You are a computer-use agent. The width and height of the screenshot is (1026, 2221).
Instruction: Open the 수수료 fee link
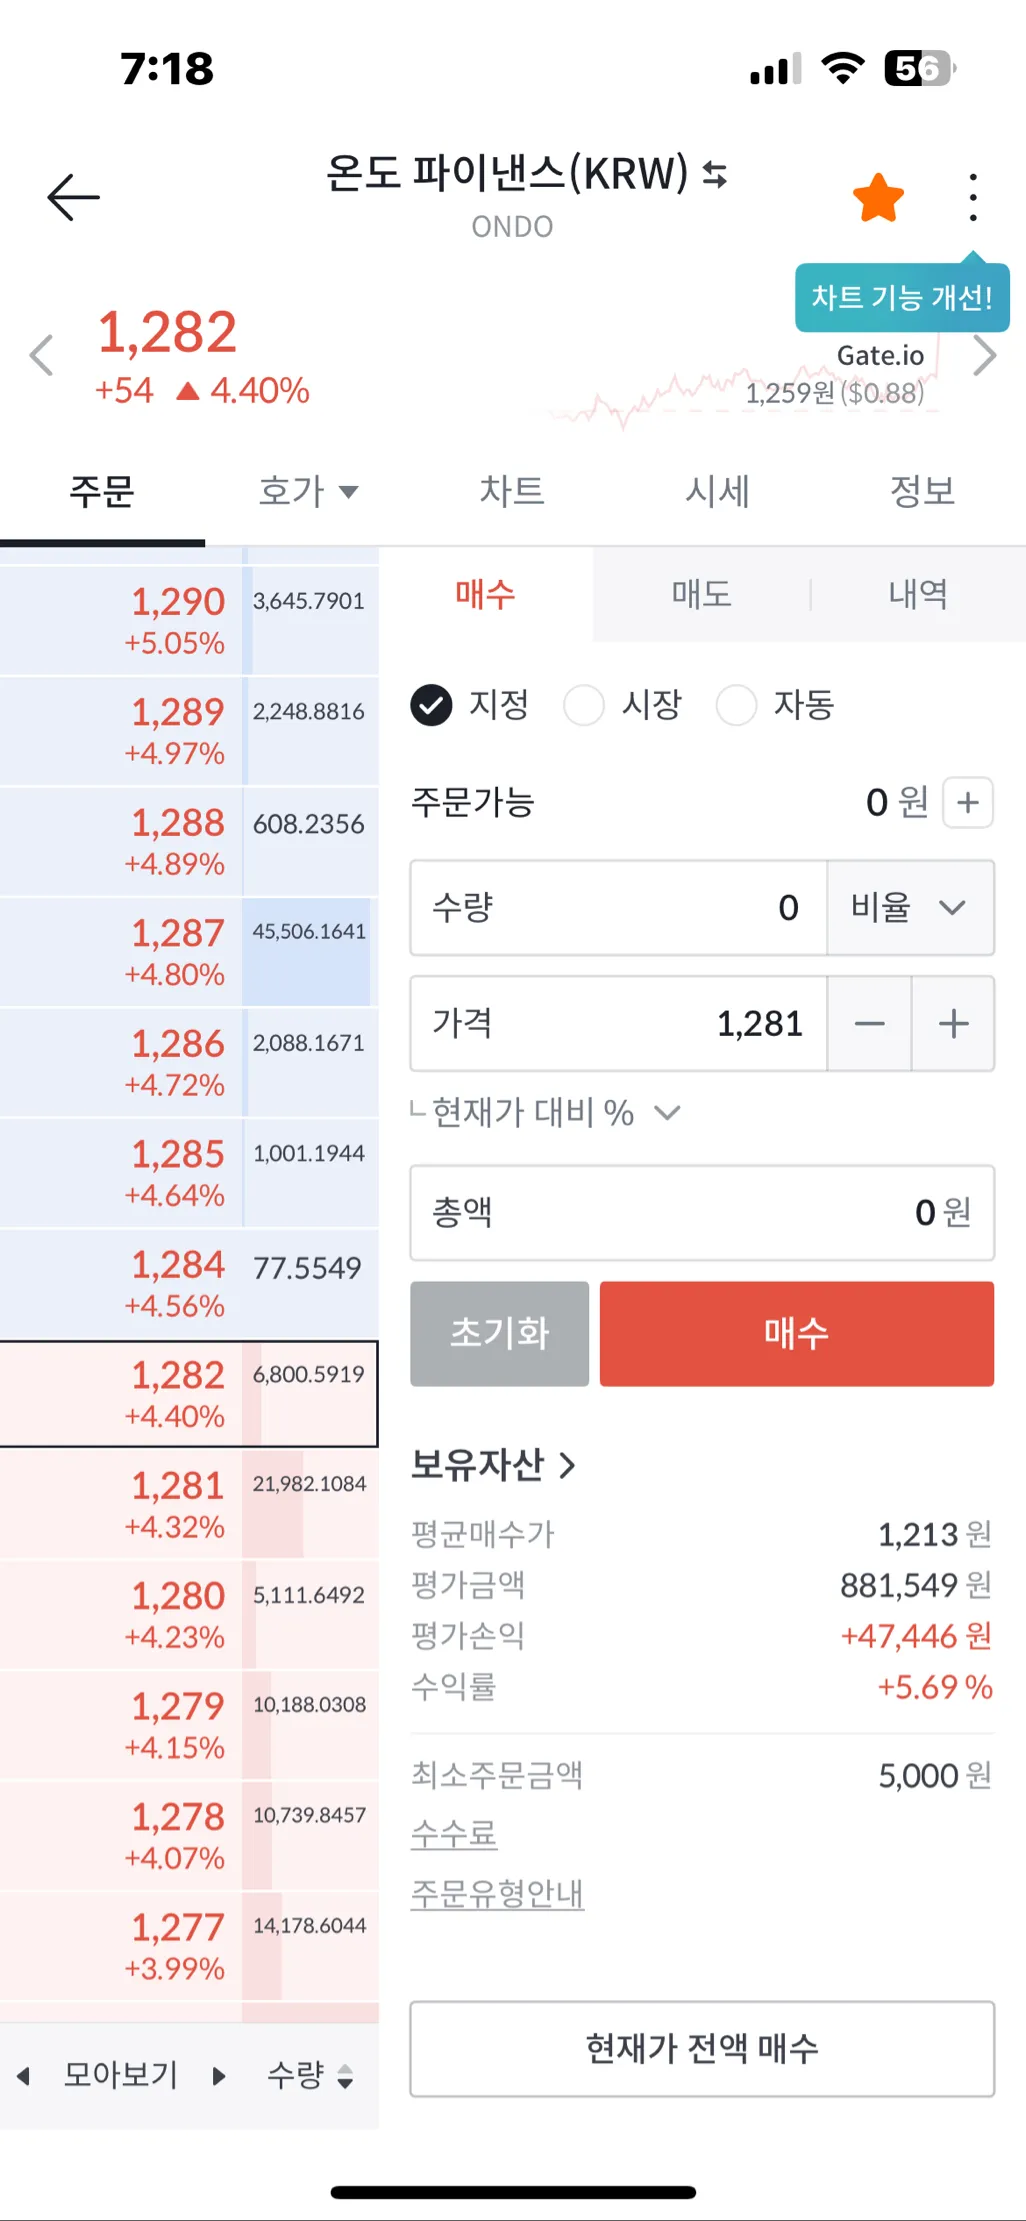tap(454, 1833)
